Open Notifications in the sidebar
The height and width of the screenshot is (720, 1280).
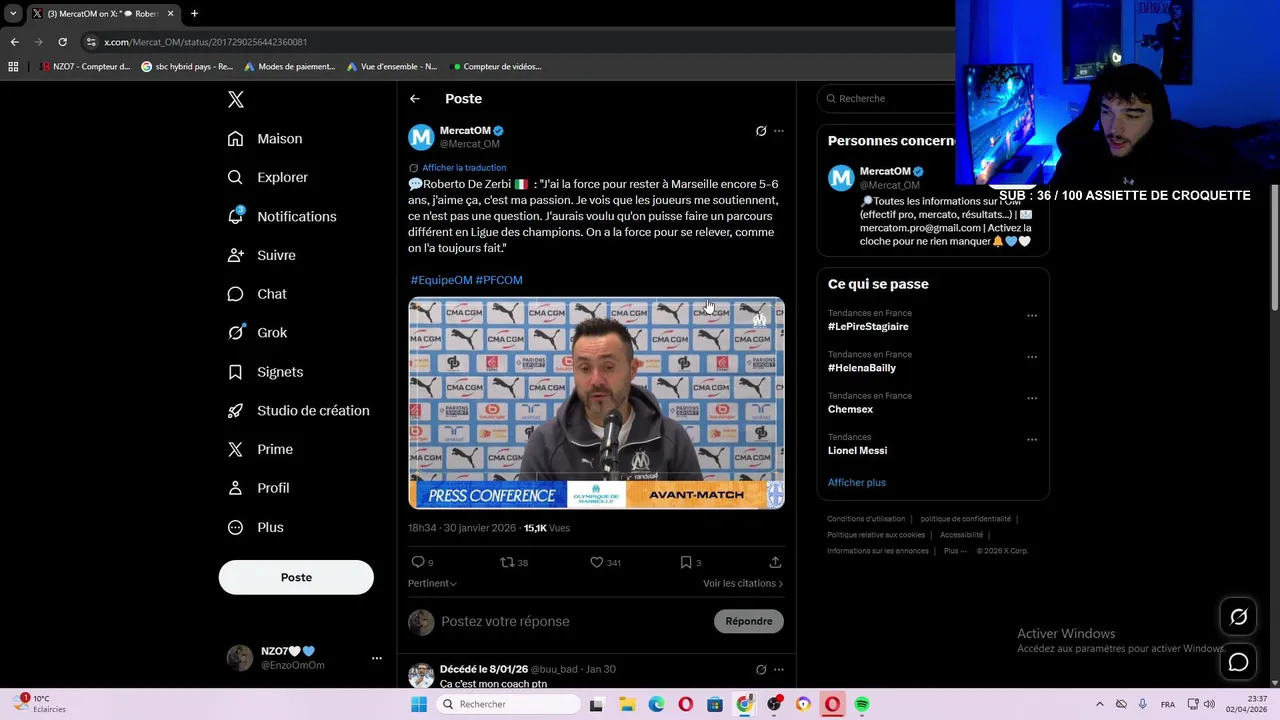tap(282, 216)
